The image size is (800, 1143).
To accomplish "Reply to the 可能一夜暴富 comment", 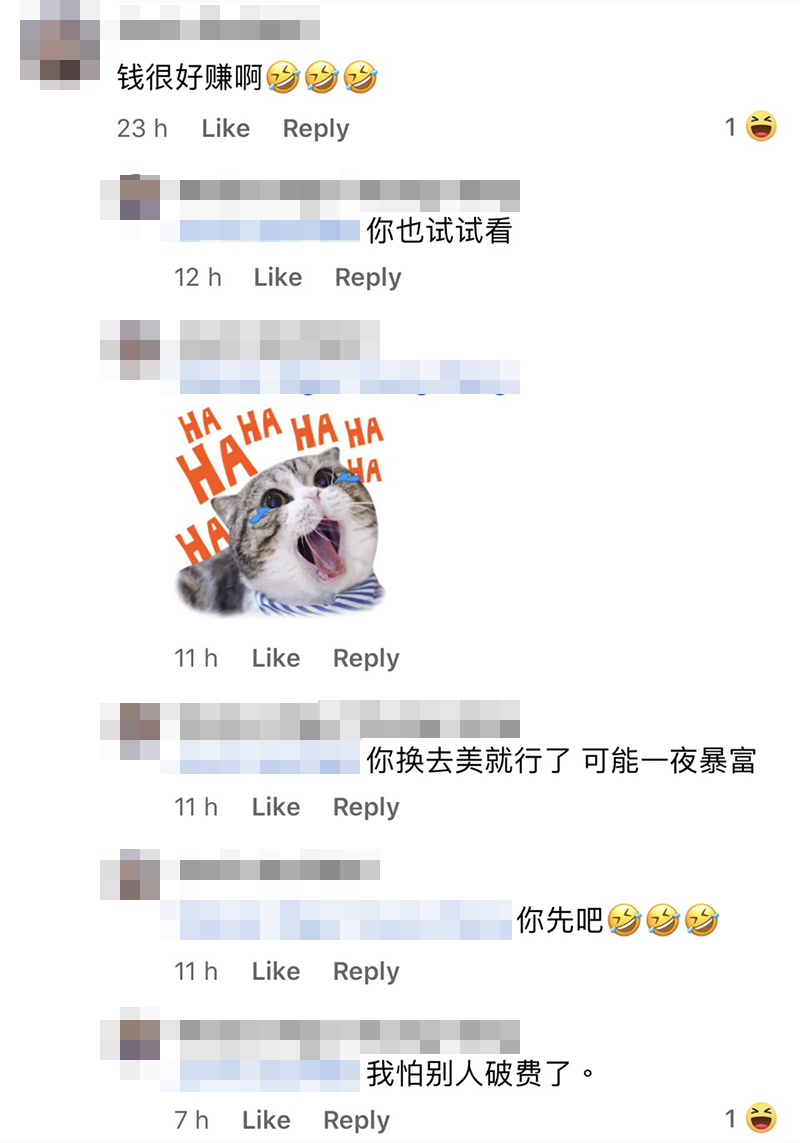I will (x=366, y=808).
